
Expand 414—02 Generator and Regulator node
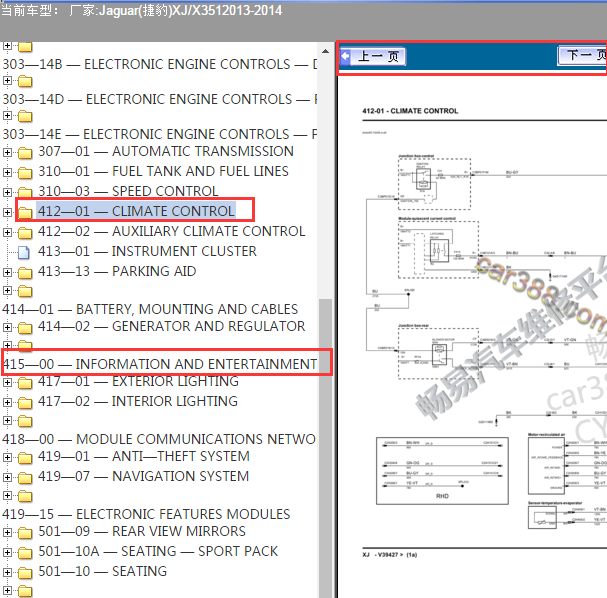[7, 327]
